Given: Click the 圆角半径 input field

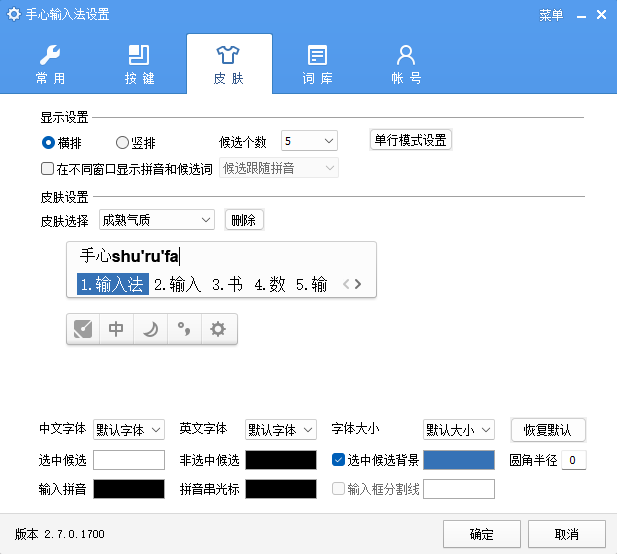Looking at the screenshot, I should coord(574,460).
